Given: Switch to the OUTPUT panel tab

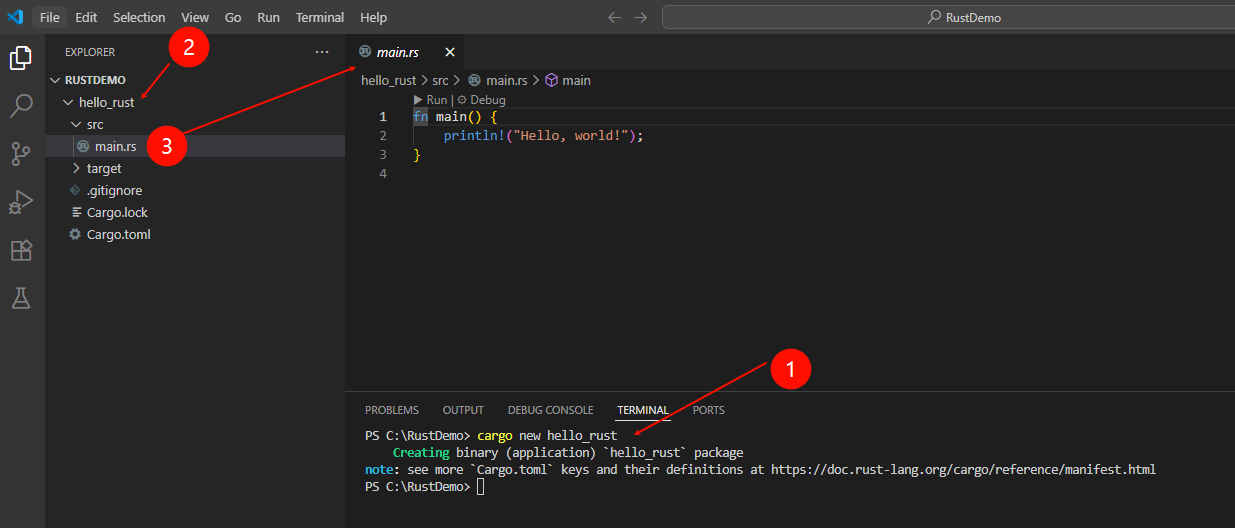Looking at the screenshot, I should point(463,410).
